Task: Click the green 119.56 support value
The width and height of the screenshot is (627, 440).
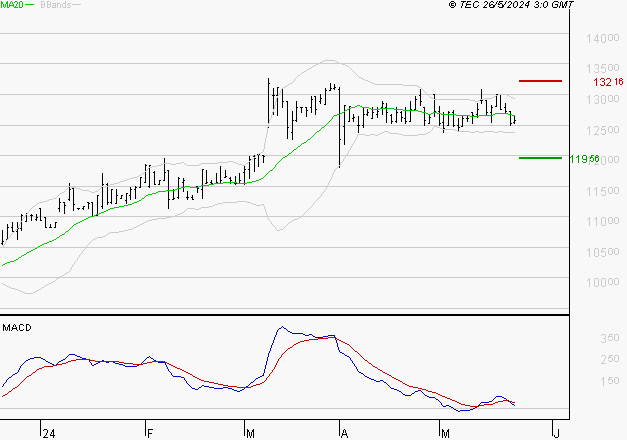Action: 584,159
